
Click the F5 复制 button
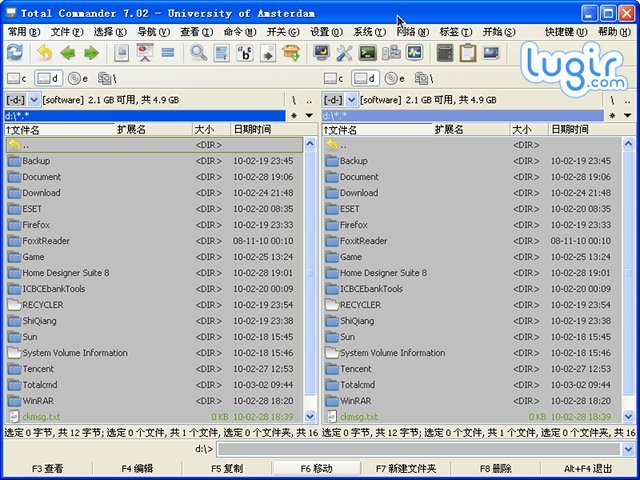click(x=227, y=469)
